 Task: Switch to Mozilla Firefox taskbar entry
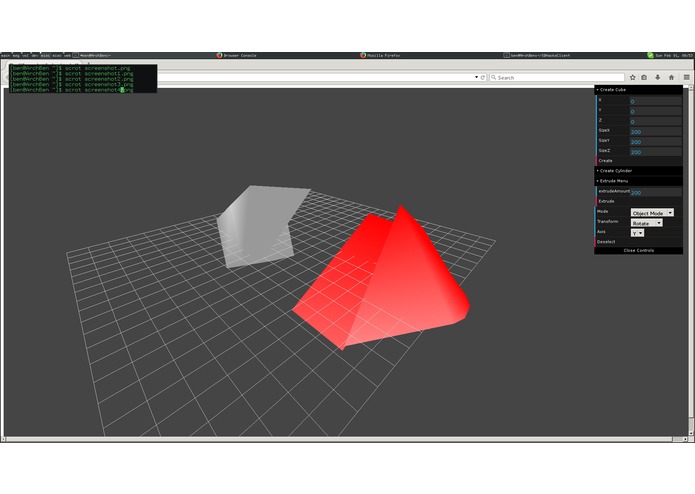tap(380, 55)
